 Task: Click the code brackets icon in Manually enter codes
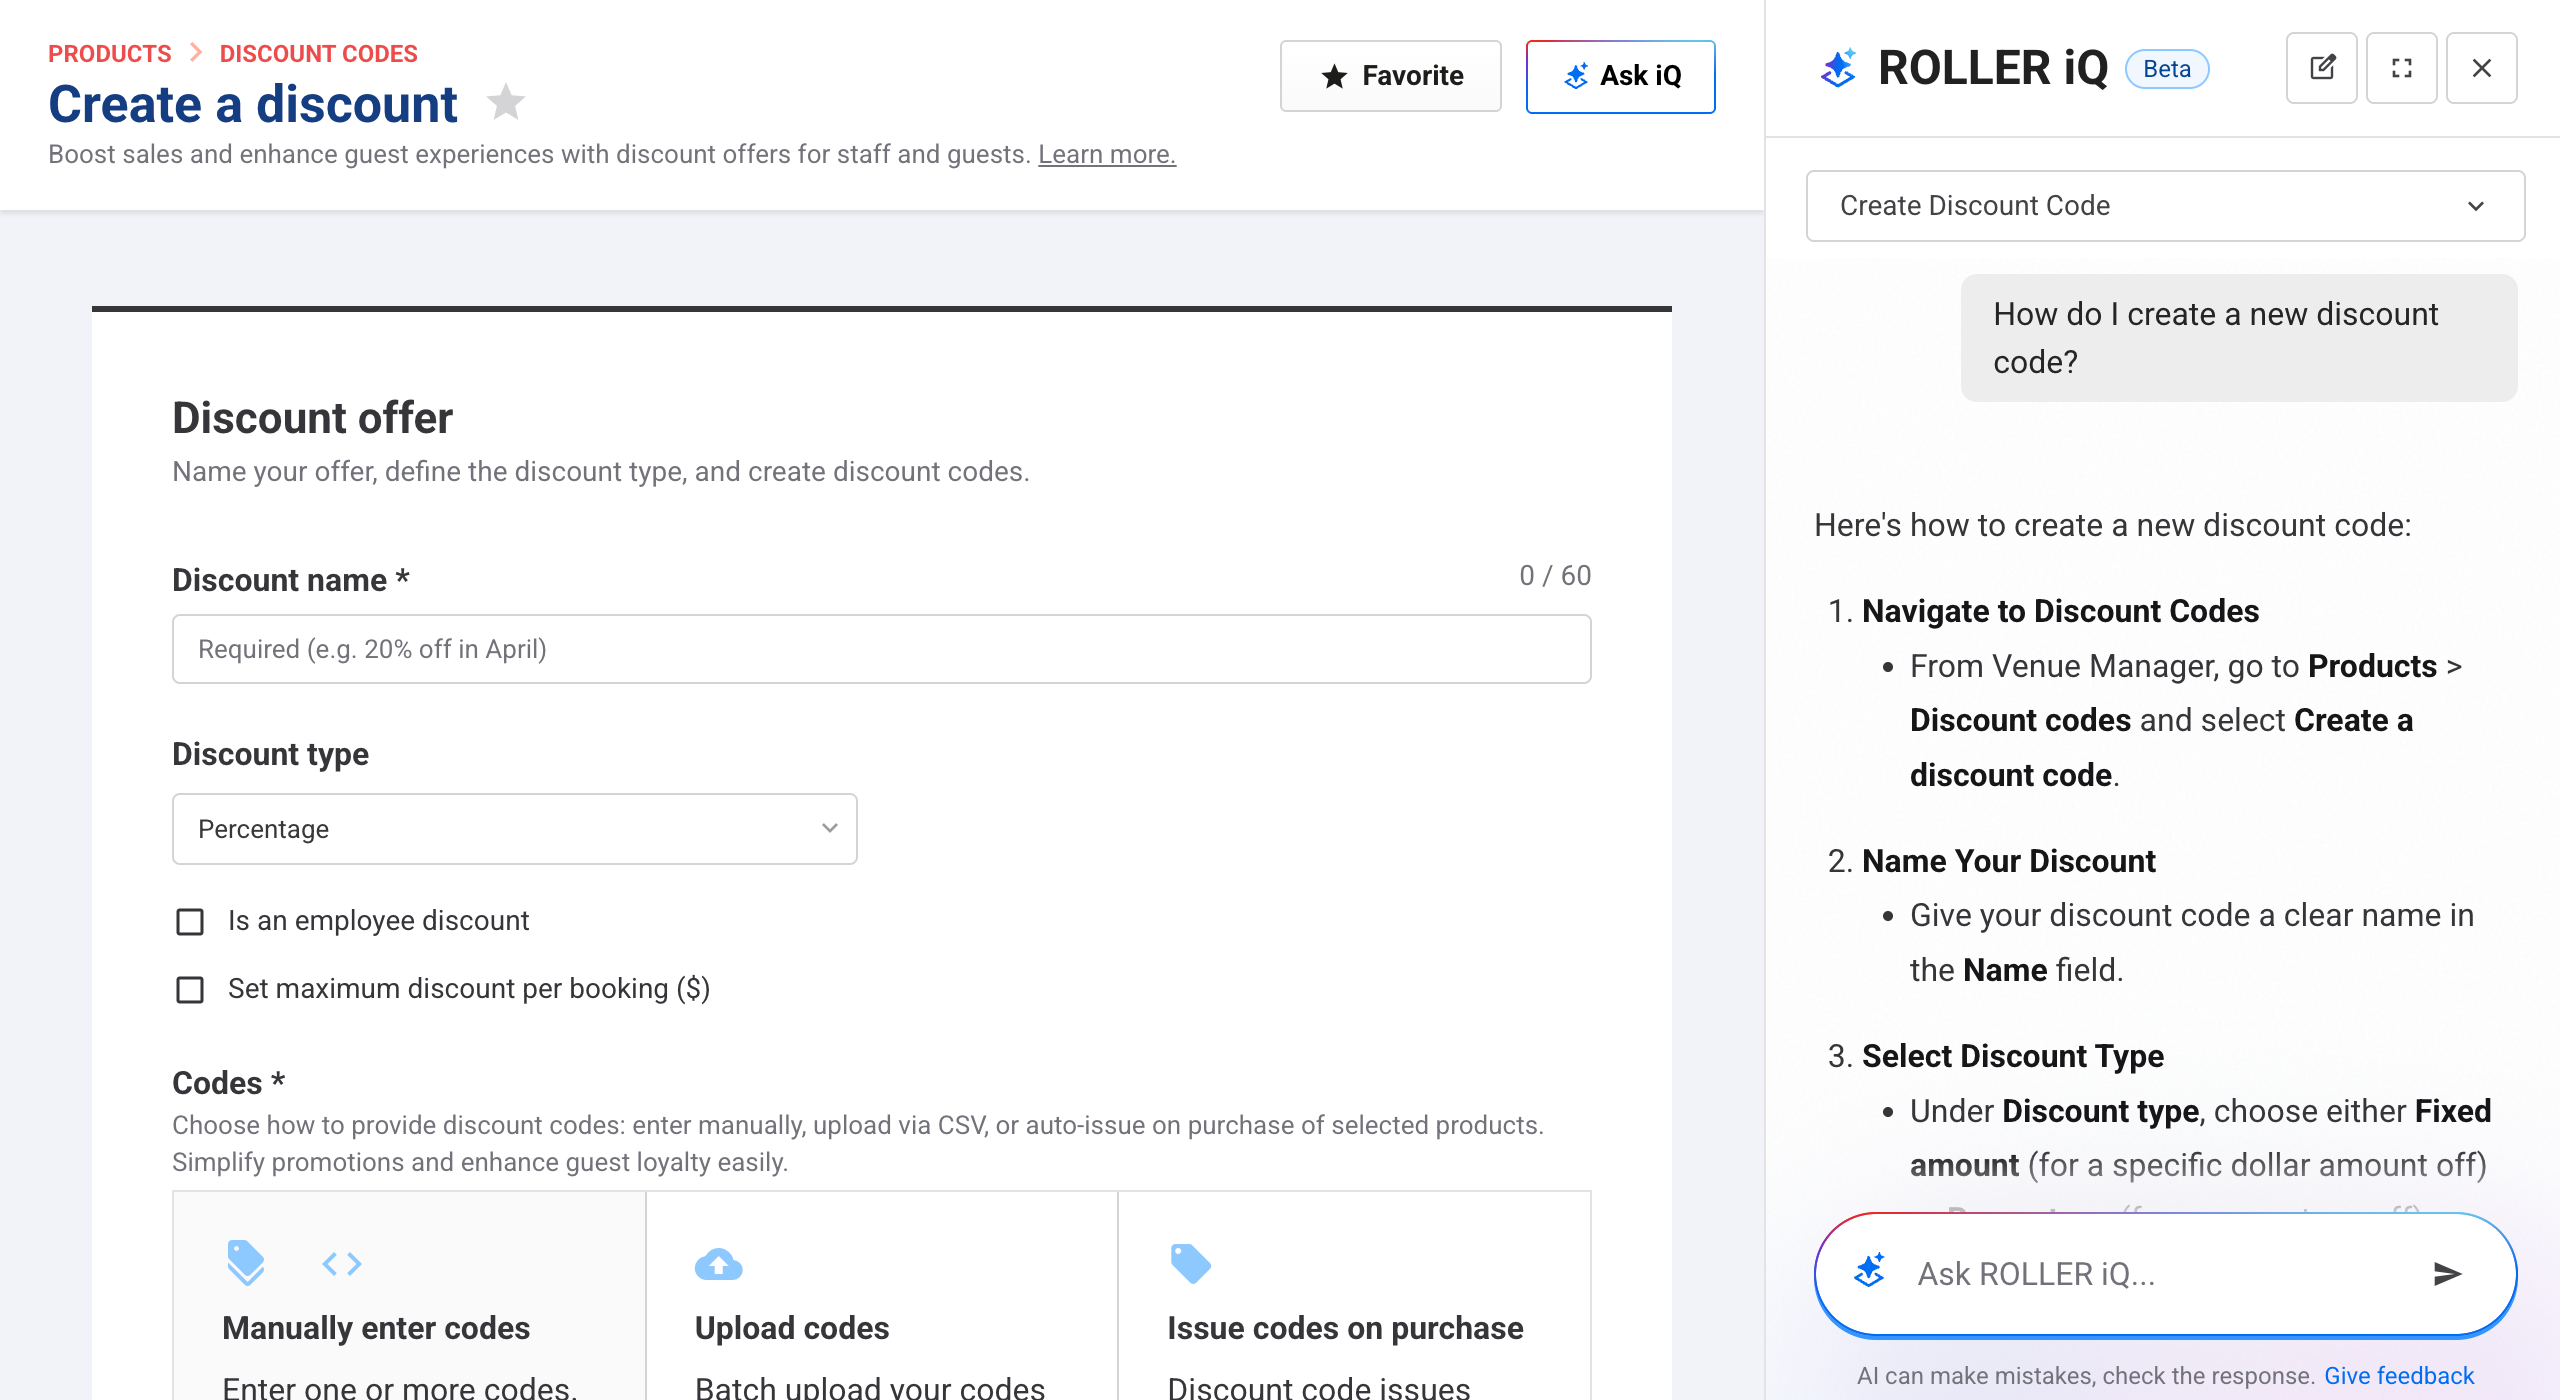344,1263
